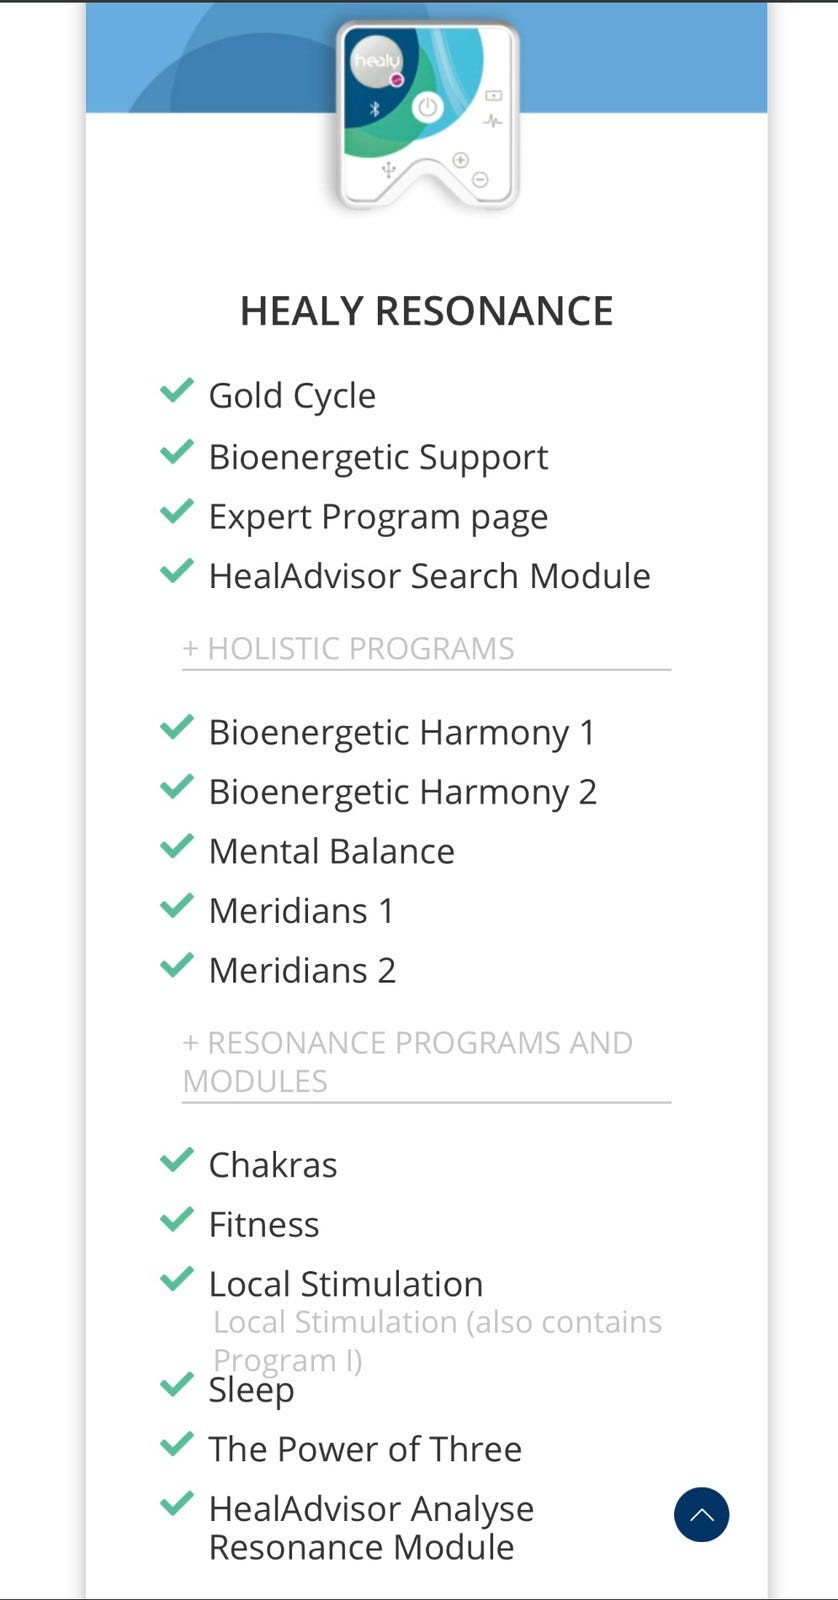This screenshot has height=1600, width=838.
Task: Click the battery icon on Healy device
Action: 493,96
